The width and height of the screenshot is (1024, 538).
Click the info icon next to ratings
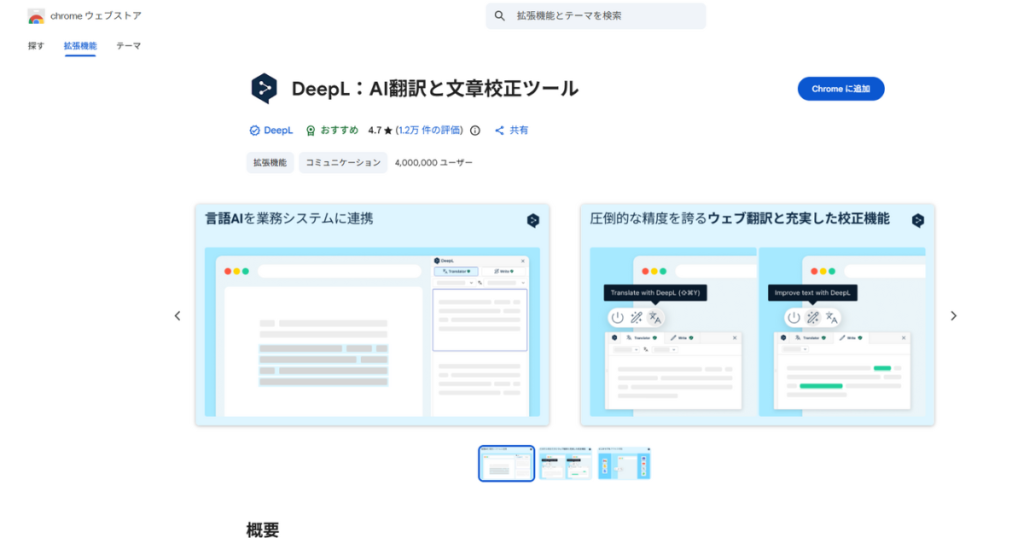click(x=475, y=130)
